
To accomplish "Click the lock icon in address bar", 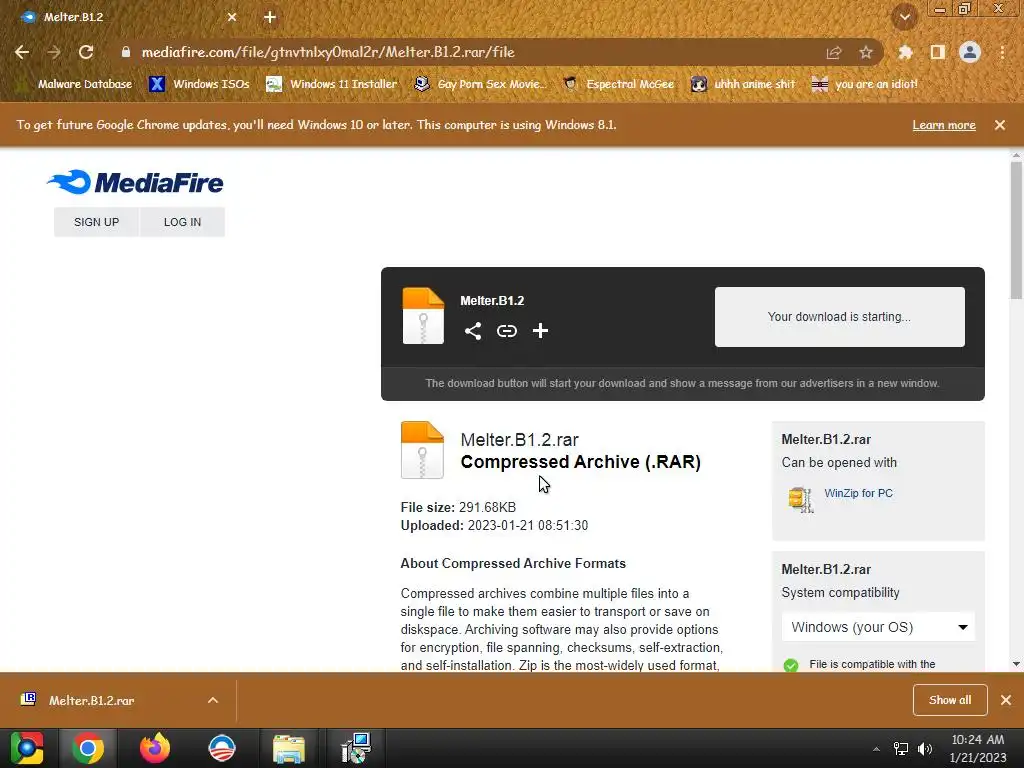I will pyautogui.click(x=126, y=52).
